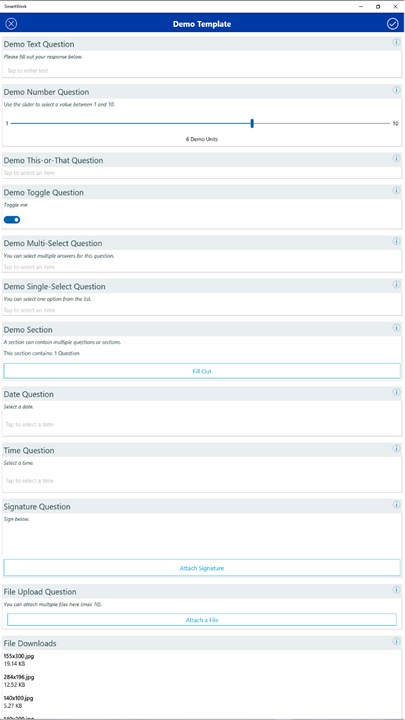Open Demo This-or-That item selector

202,173
